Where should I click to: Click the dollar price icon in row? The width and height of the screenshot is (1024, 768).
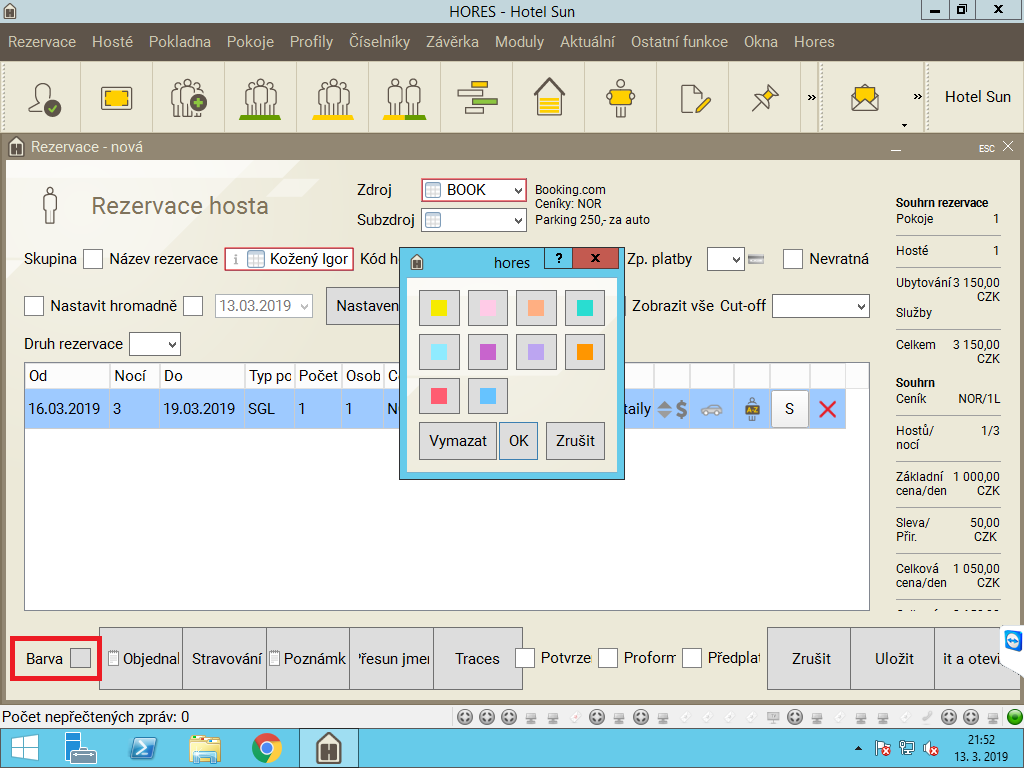tap(681, 409)
